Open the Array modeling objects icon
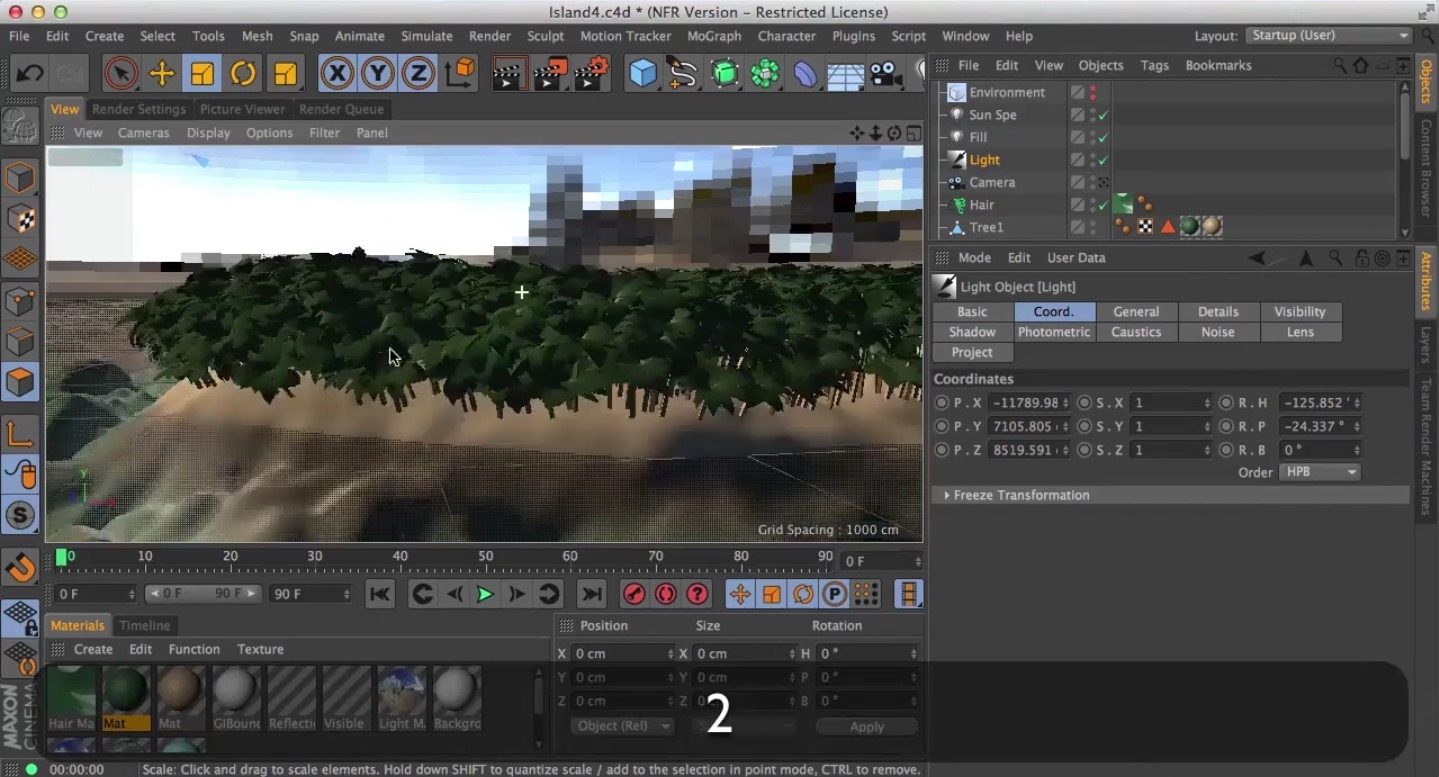 pos(765,73)
